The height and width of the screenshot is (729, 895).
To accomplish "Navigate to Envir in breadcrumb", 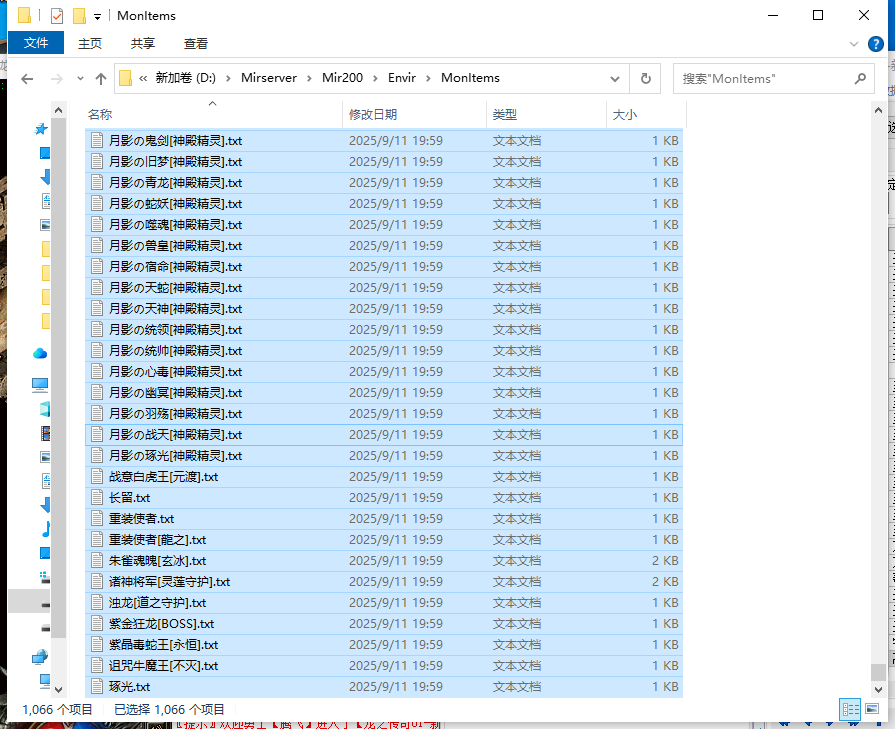I will pos(402,78).
